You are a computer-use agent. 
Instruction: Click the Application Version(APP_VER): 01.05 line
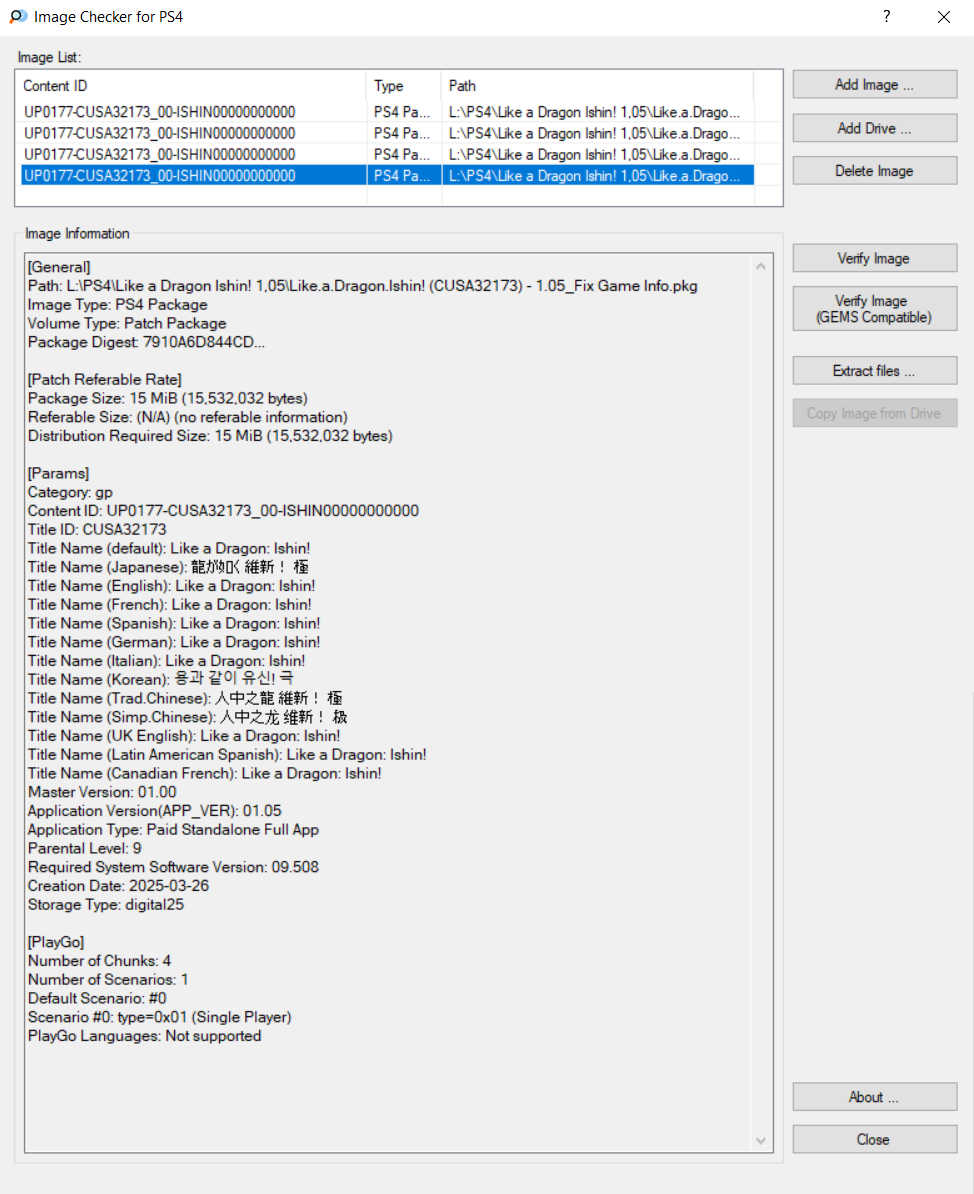click(155, 811)
